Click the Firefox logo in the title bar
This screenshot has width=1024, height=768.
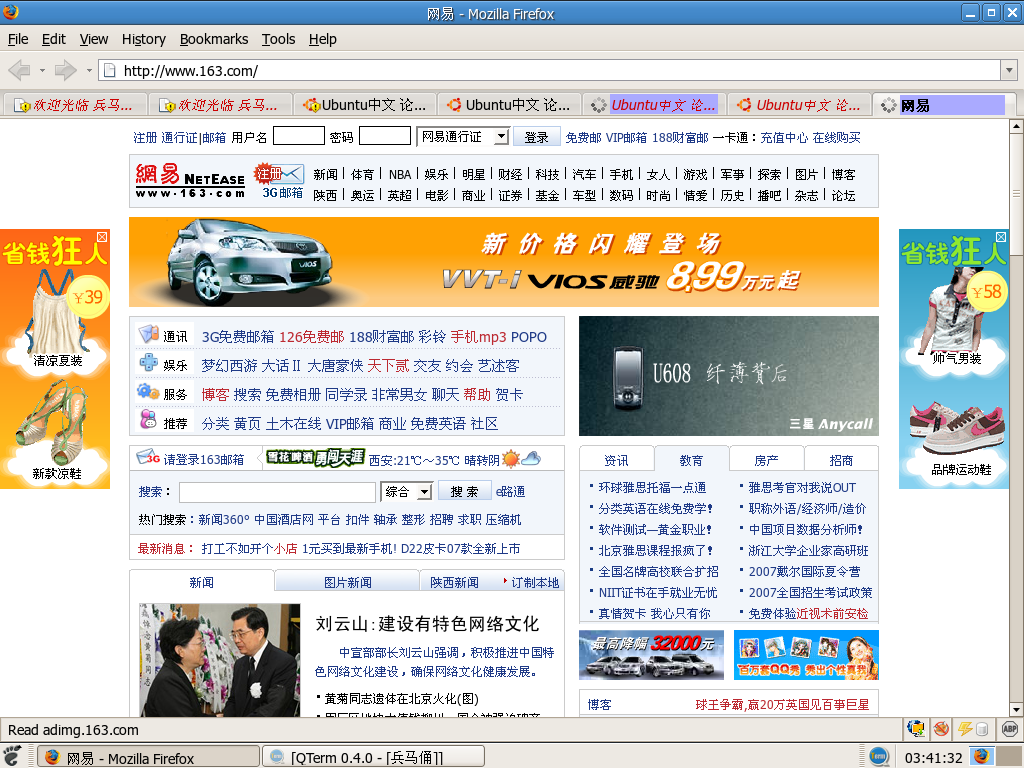click(x=11, y=12)
